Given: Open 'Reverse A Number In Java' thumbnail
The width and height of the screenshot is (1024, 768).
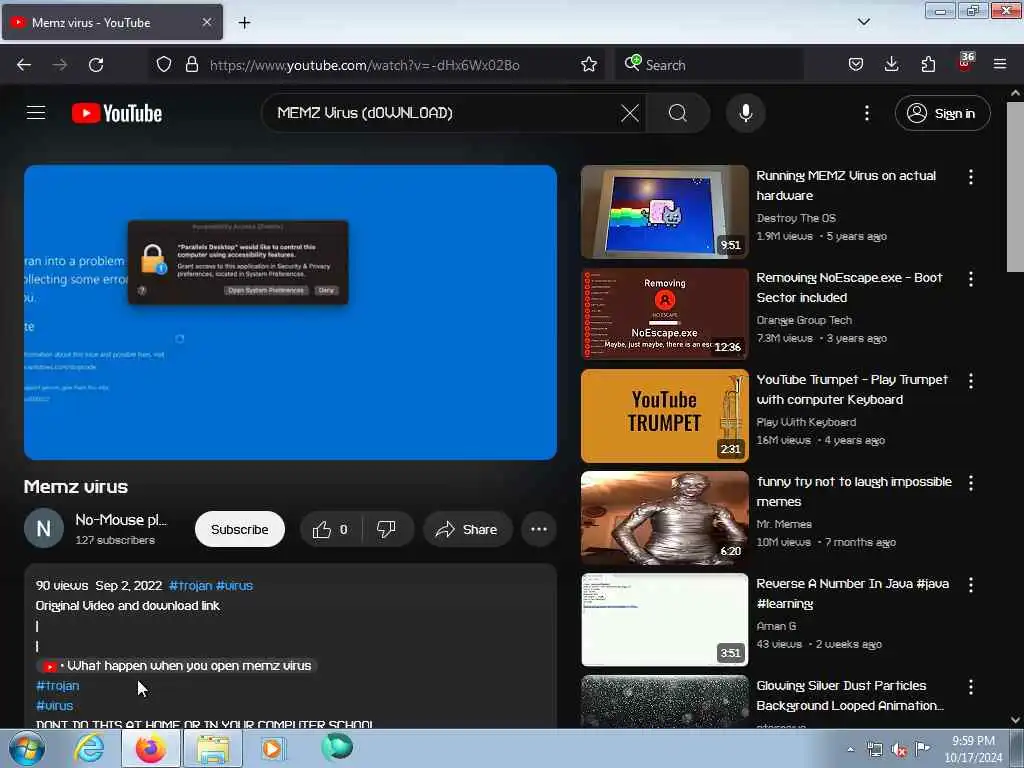Looking at the screenshot, I should pos(664,620).
